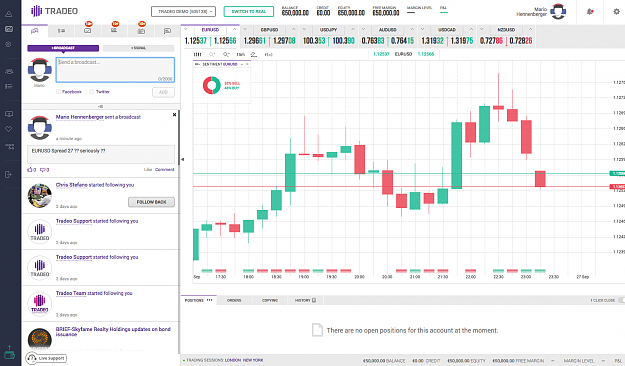Screen dimensions: 625x366
Task: Open the transfer arrows icon in the sidebar
Action: [9, 146]
